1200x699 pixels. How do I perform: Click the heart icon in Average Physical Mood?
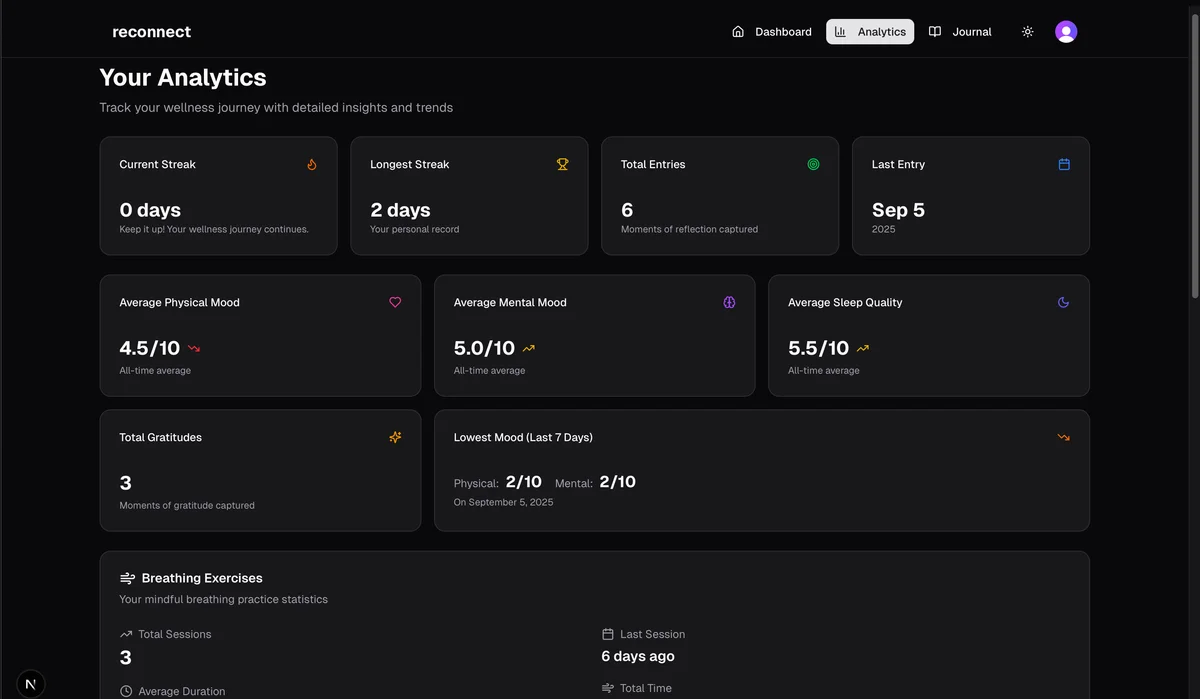395,303
